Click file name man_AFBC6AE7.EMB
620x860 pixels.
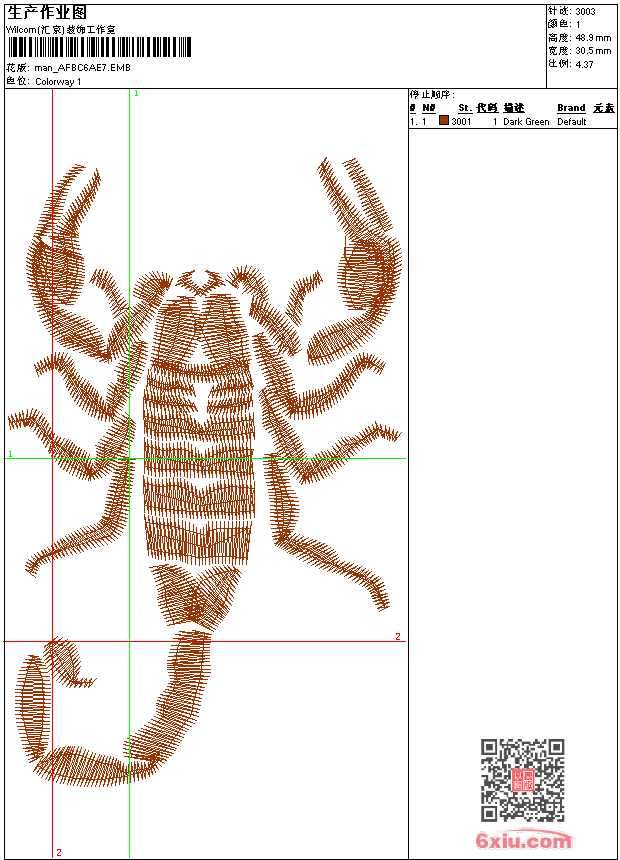click(82, 68)
